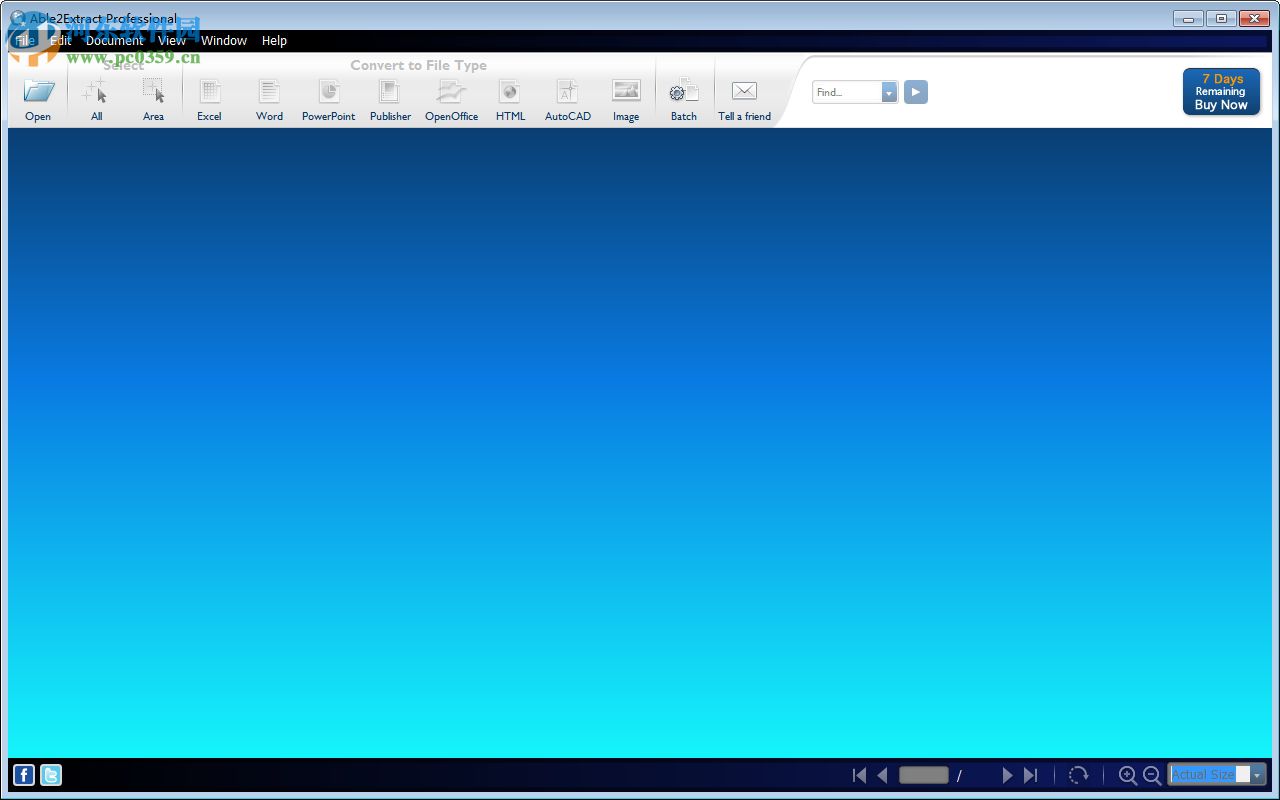Convert to Excel format

click(x=210, y=92)
